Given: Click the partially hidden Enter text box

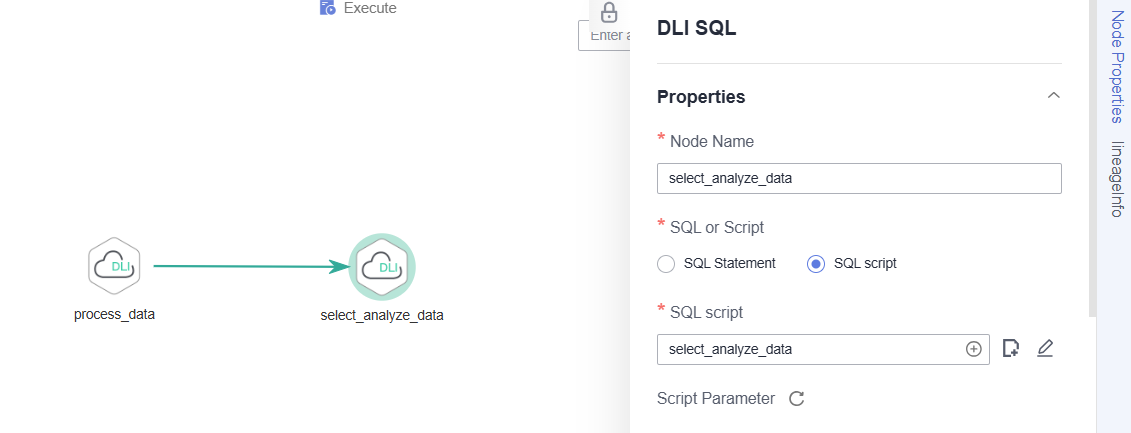Looking at the screenshot, I should point(604,35).
